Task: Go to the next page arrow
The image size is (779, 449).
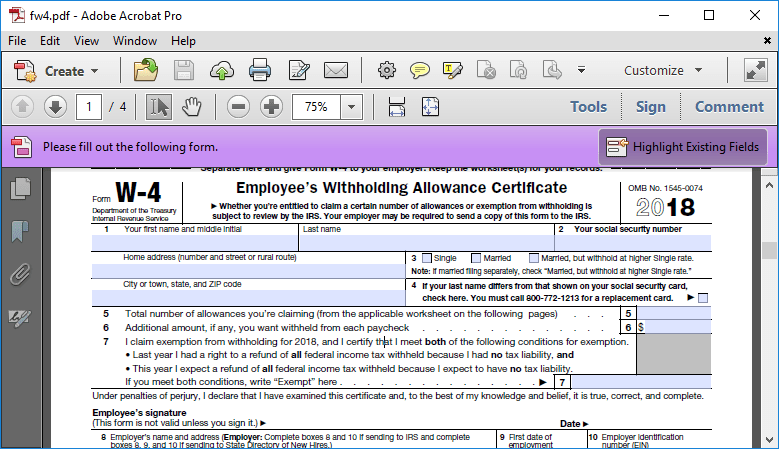Action: pos(55,106)
